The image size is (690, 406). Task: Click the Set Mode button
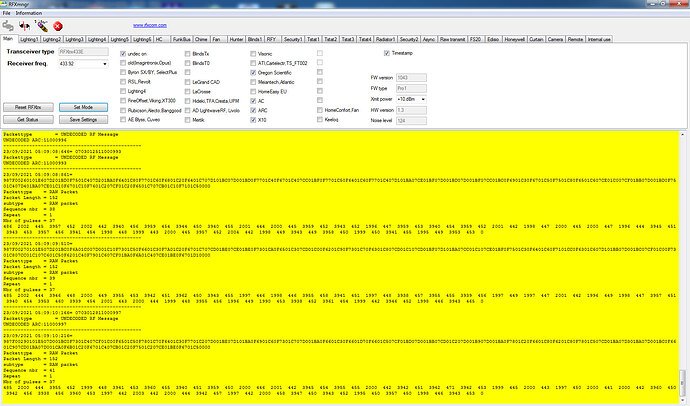click(x=83, y=107)
